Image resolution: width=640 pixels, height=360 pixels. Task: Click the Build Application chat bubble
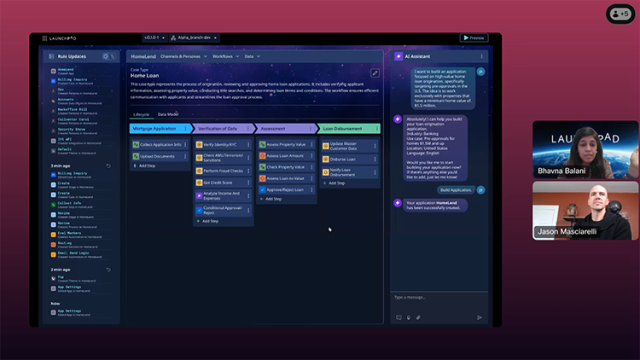coord(456,190)
